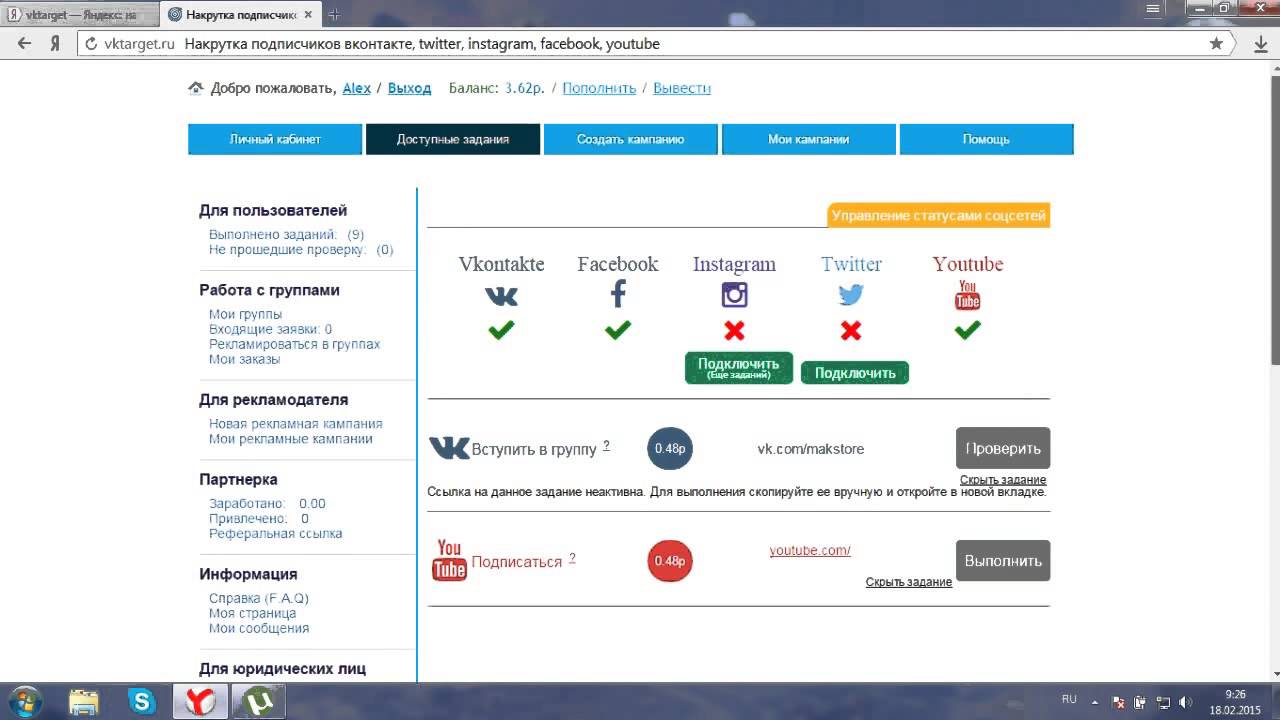Click the RU language indicator

tap(1069, 699)
